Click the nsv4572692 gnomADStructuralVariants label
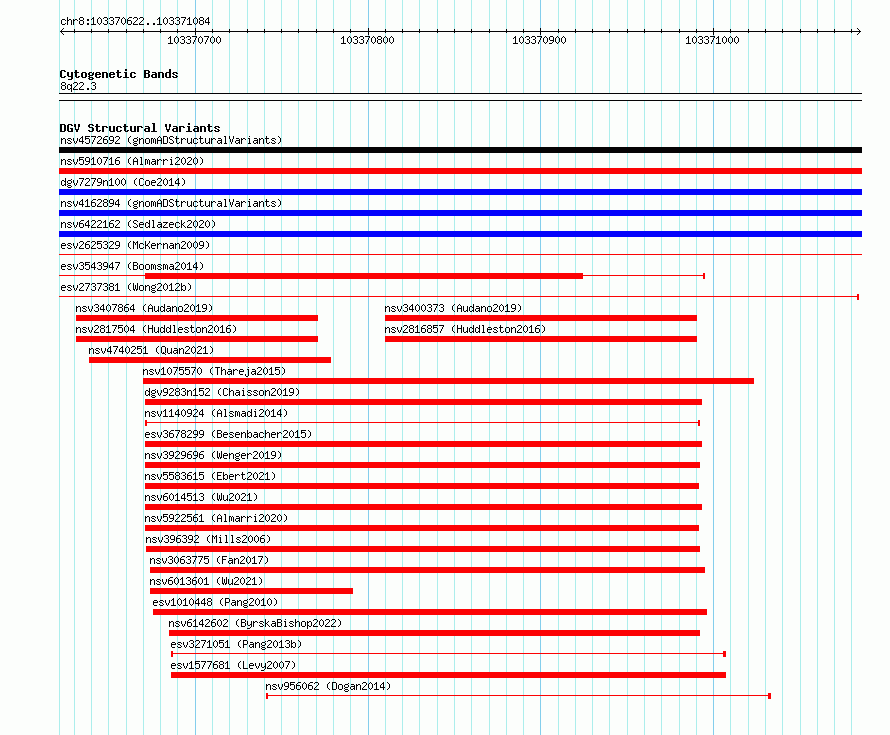890x735 pixels. coord(171,140)
